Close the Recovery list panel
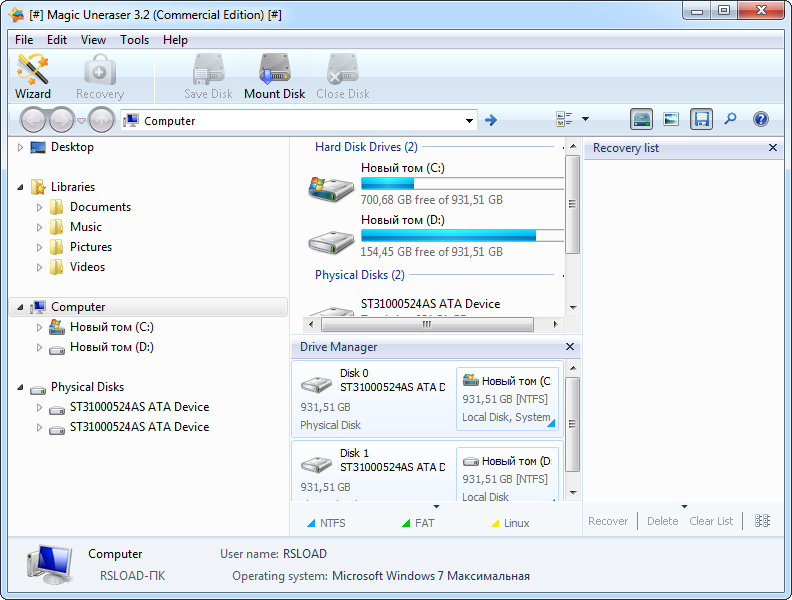 click(773, 147)
